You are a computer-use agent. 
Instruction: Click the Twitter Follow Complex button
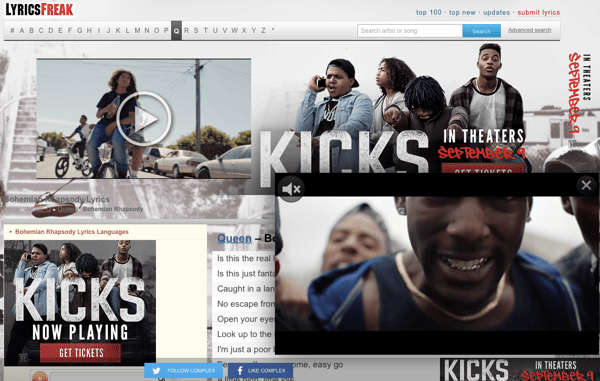pyautogui.click(x=183, y=370)
